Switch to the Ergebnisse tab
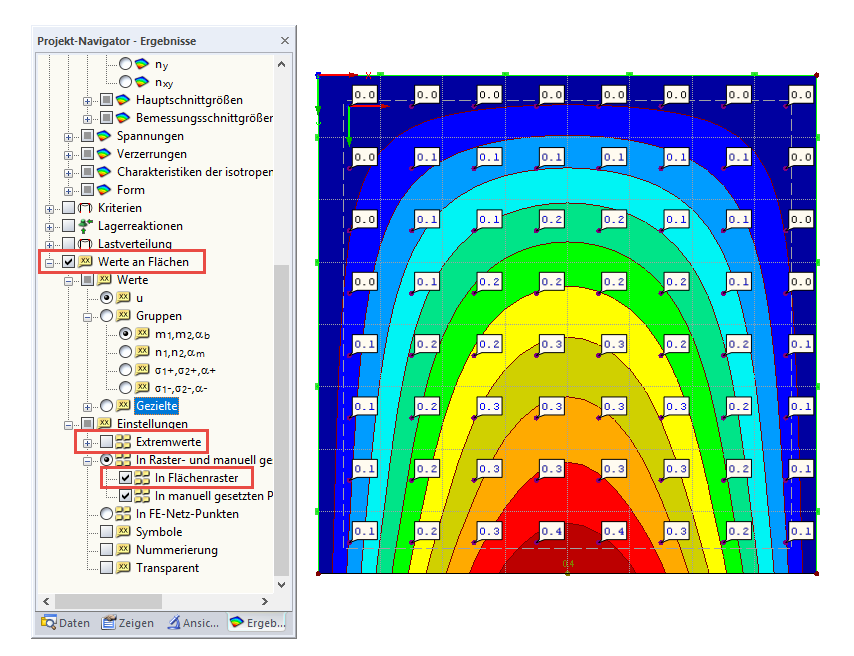 [x=257, y=622]
